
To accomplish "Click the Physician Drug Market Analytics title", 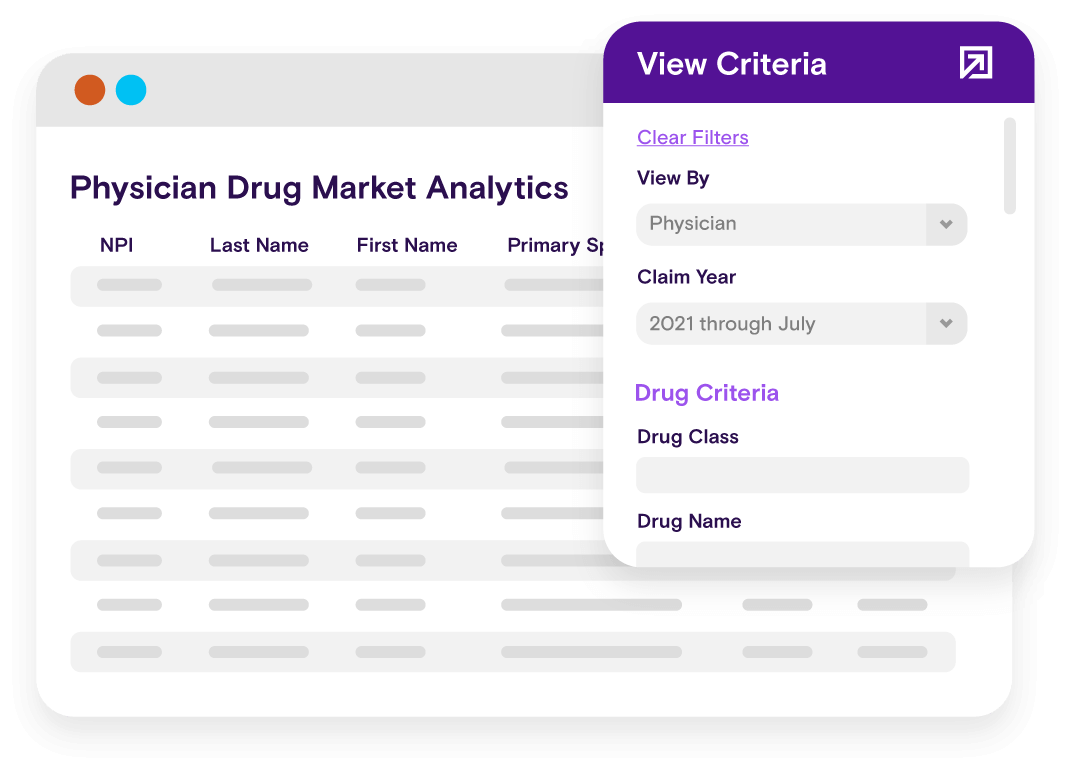I will tap(319, 187).
